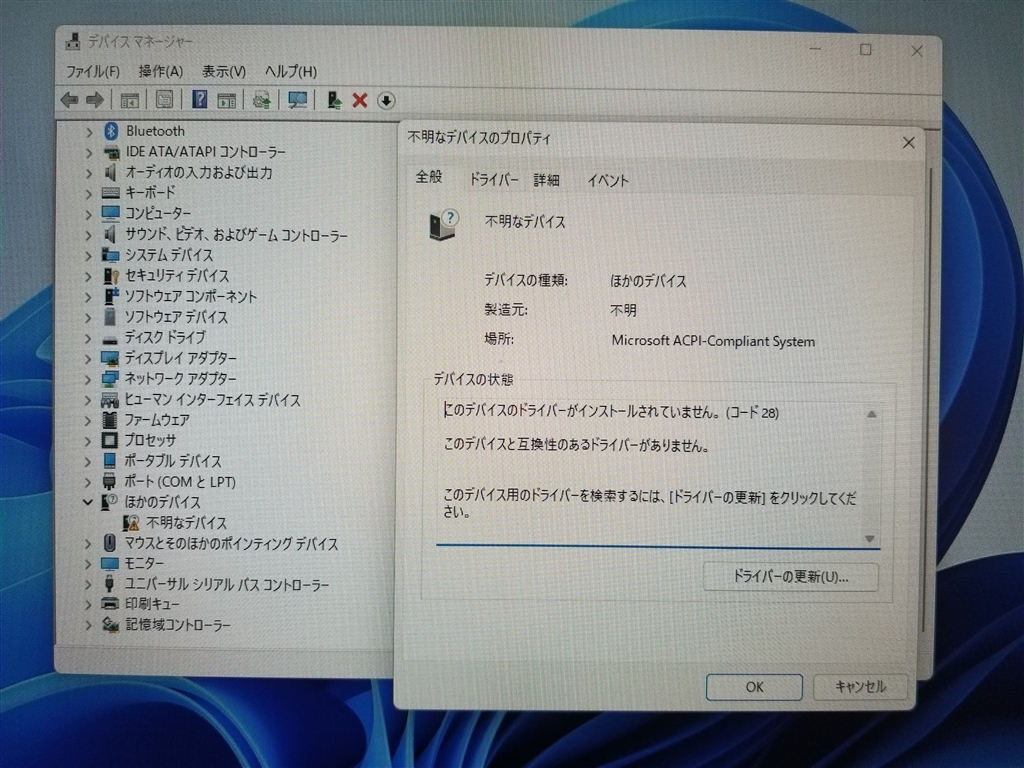Maximize the Device Manager window
The image size is (1024, 768).
click(865, 50)
